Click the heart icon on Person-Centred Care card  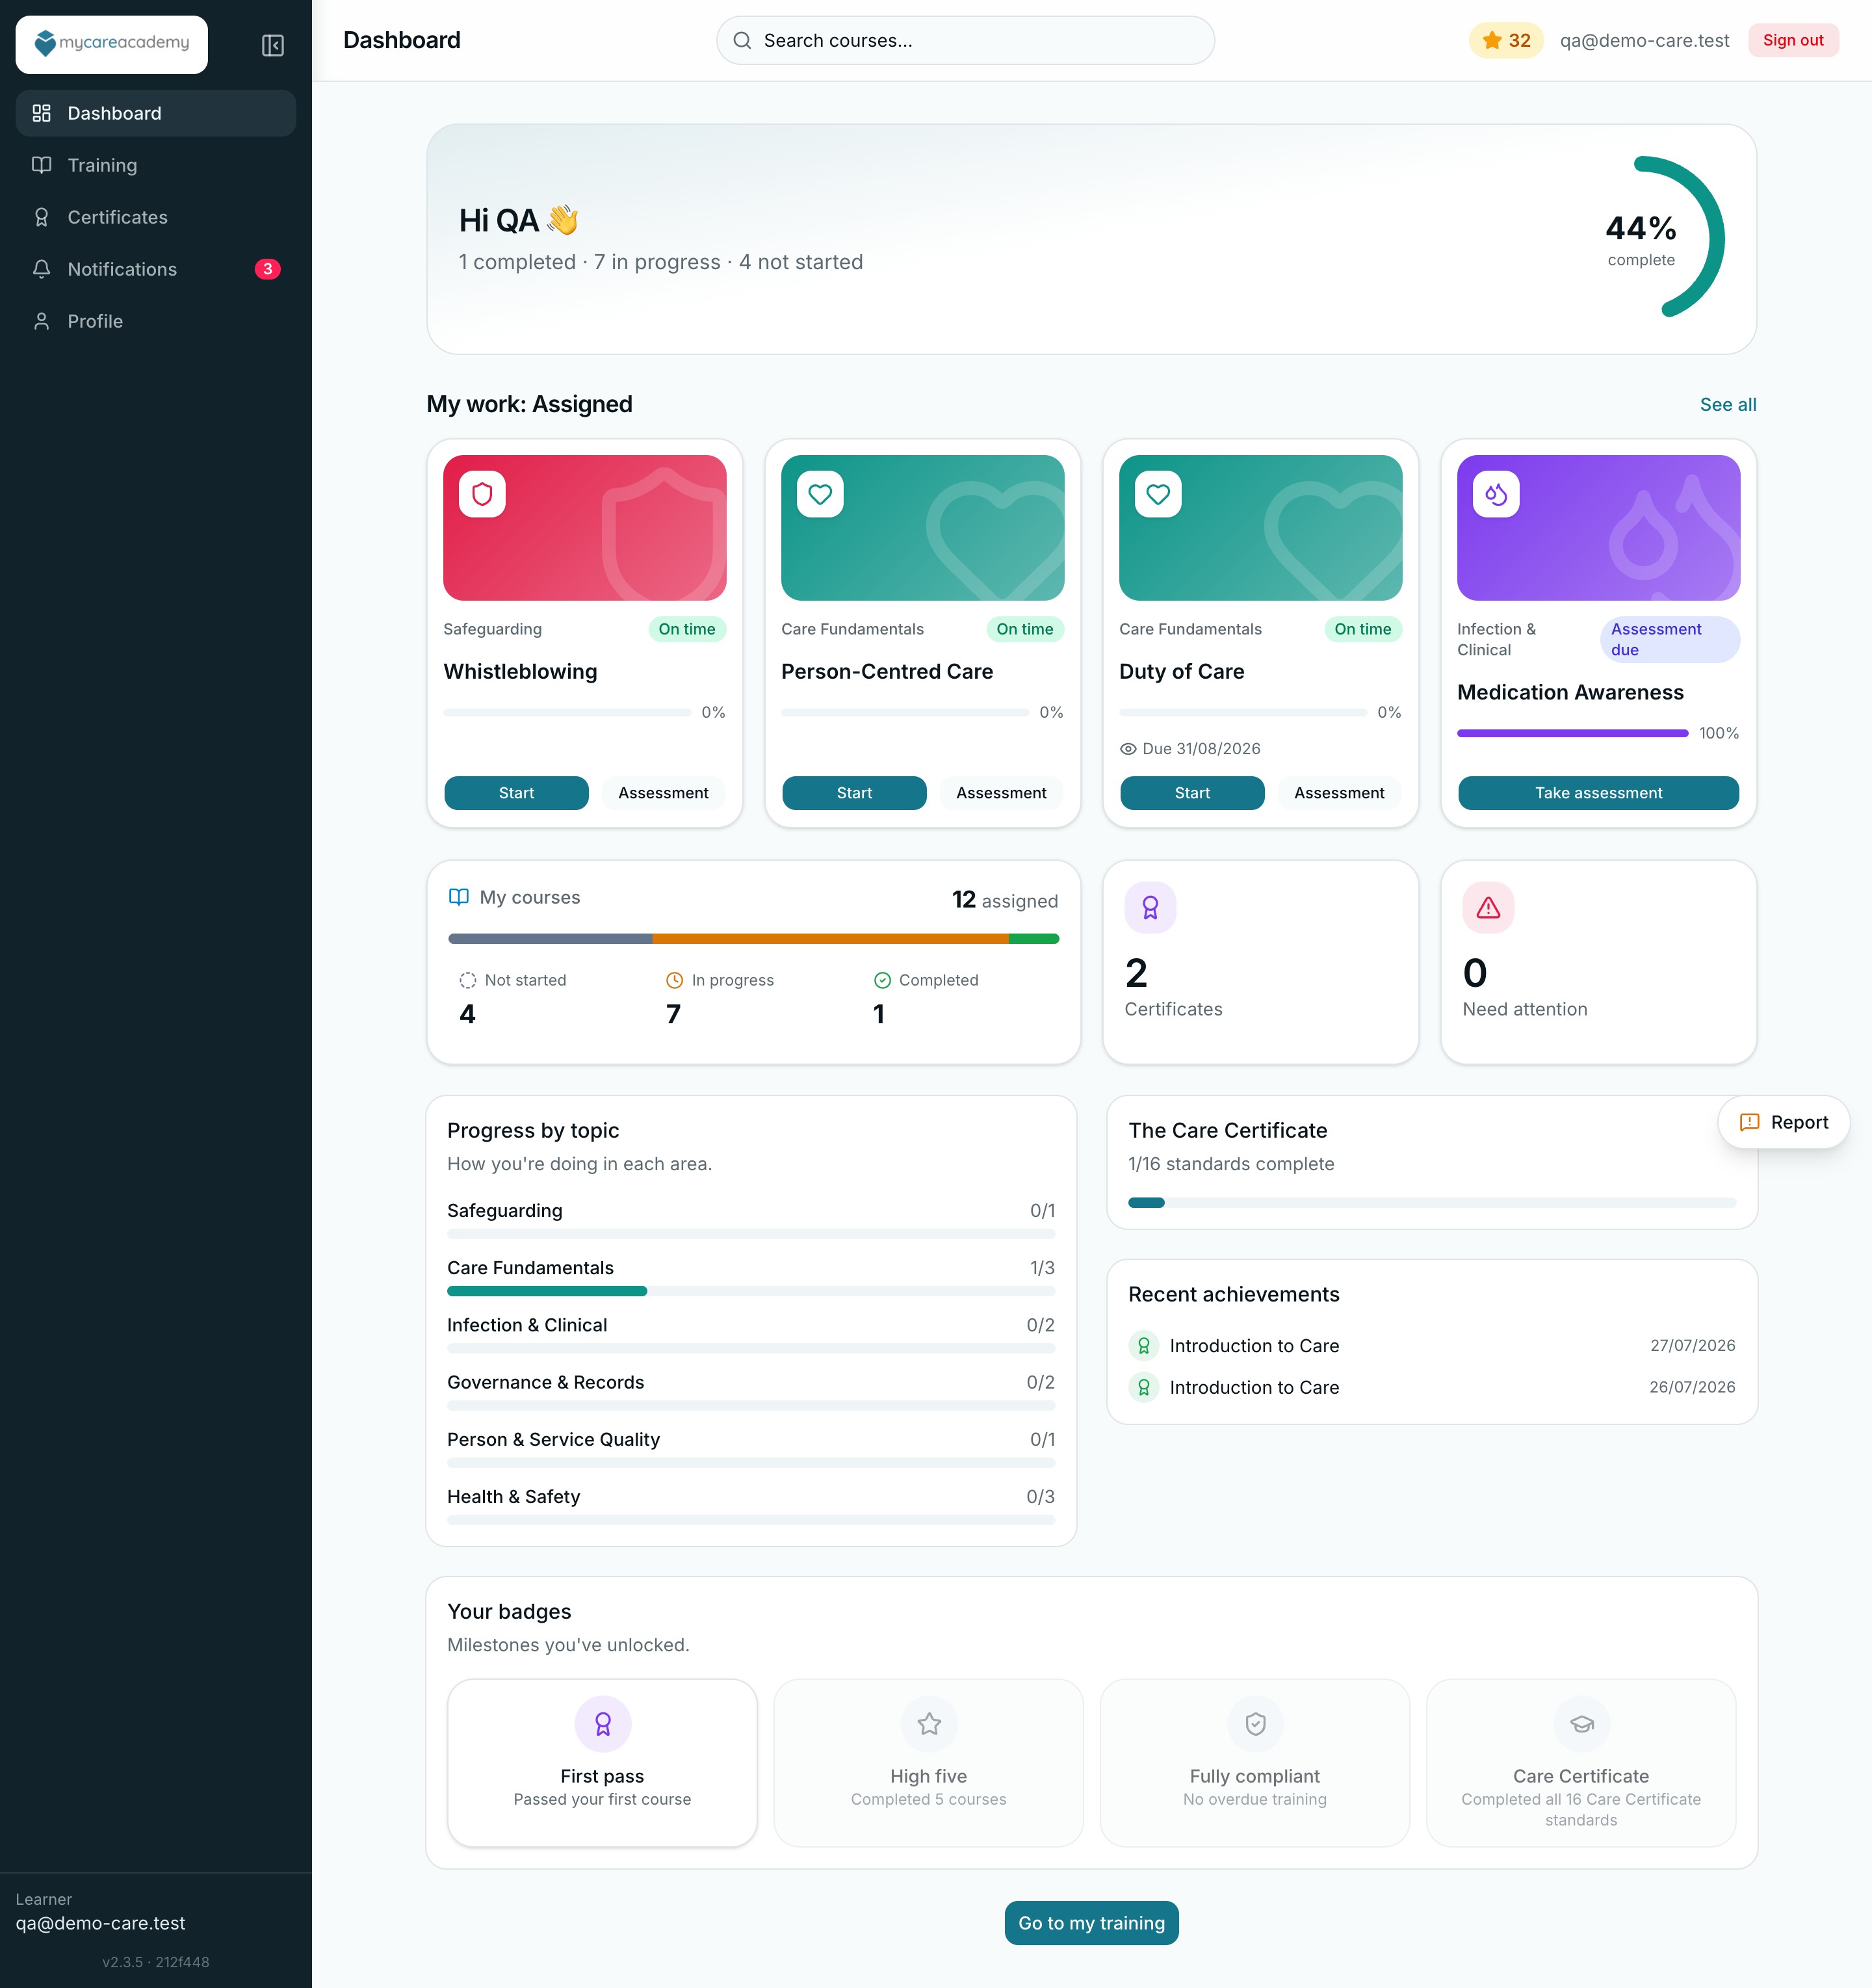[820, 494]
